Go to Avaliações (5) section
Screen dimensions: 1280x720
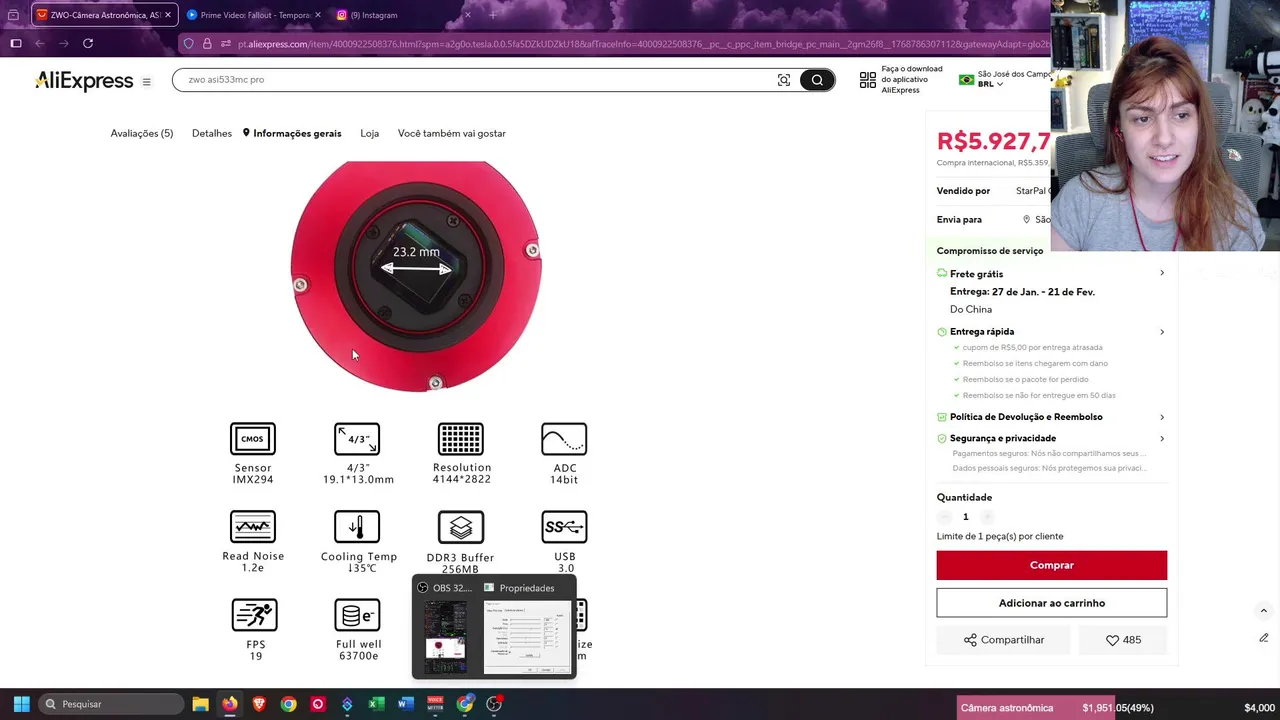pos(142,133)
